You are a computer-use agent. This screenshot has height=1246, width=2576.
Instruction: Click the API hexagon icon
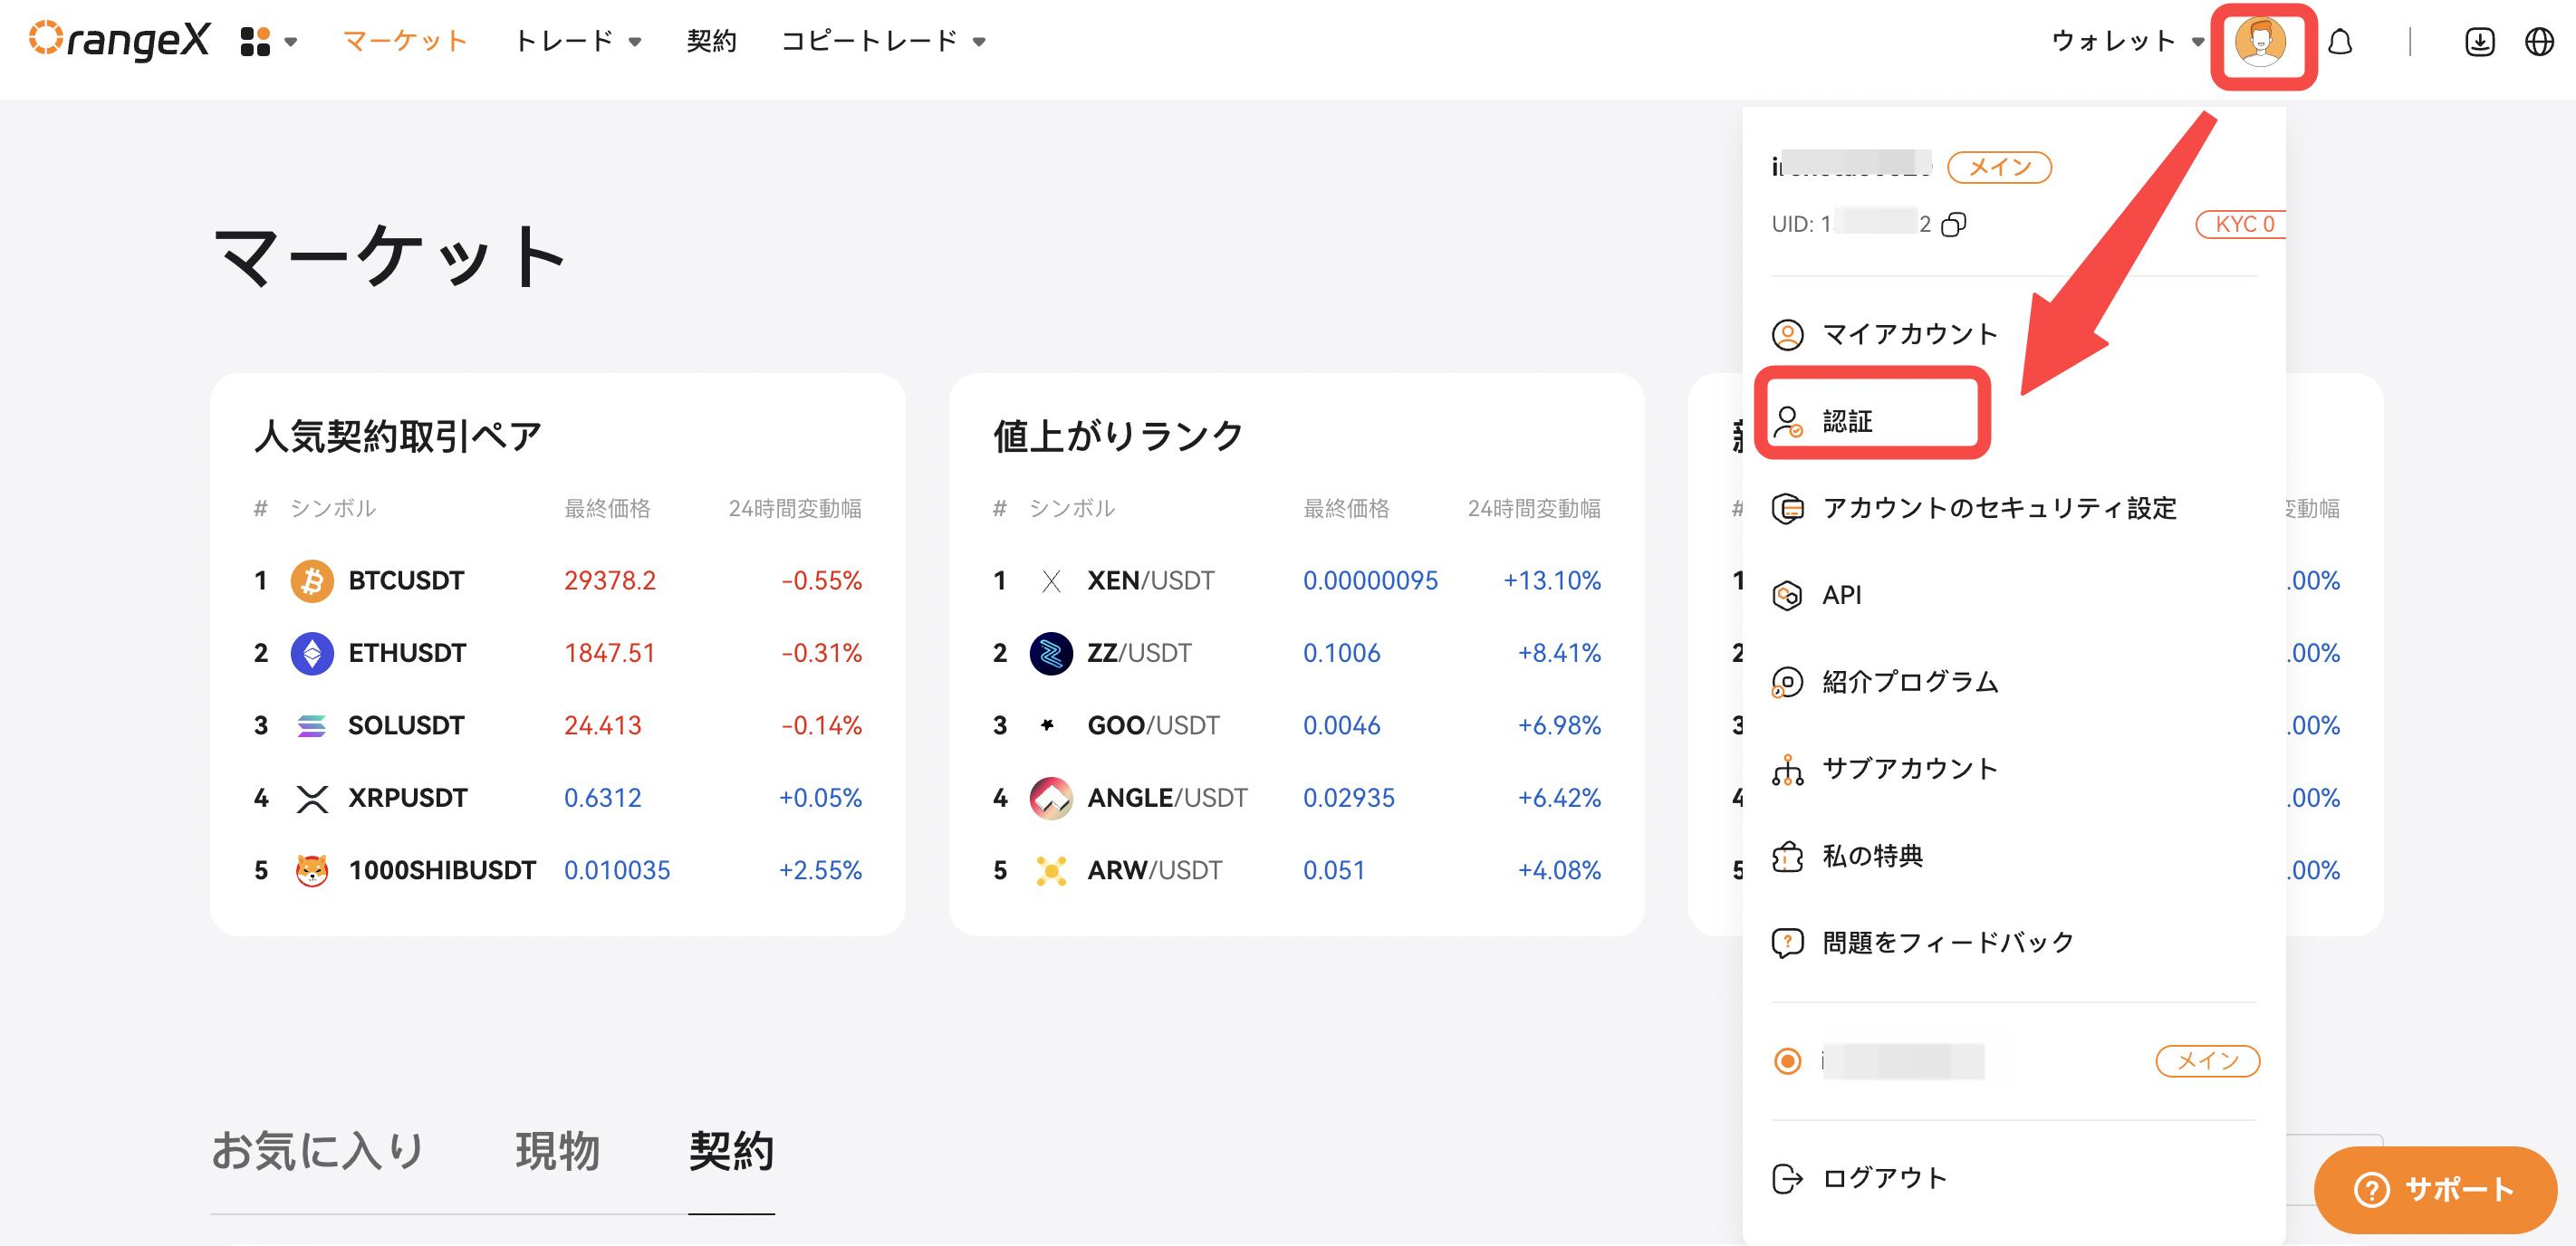coord(1787,595)
